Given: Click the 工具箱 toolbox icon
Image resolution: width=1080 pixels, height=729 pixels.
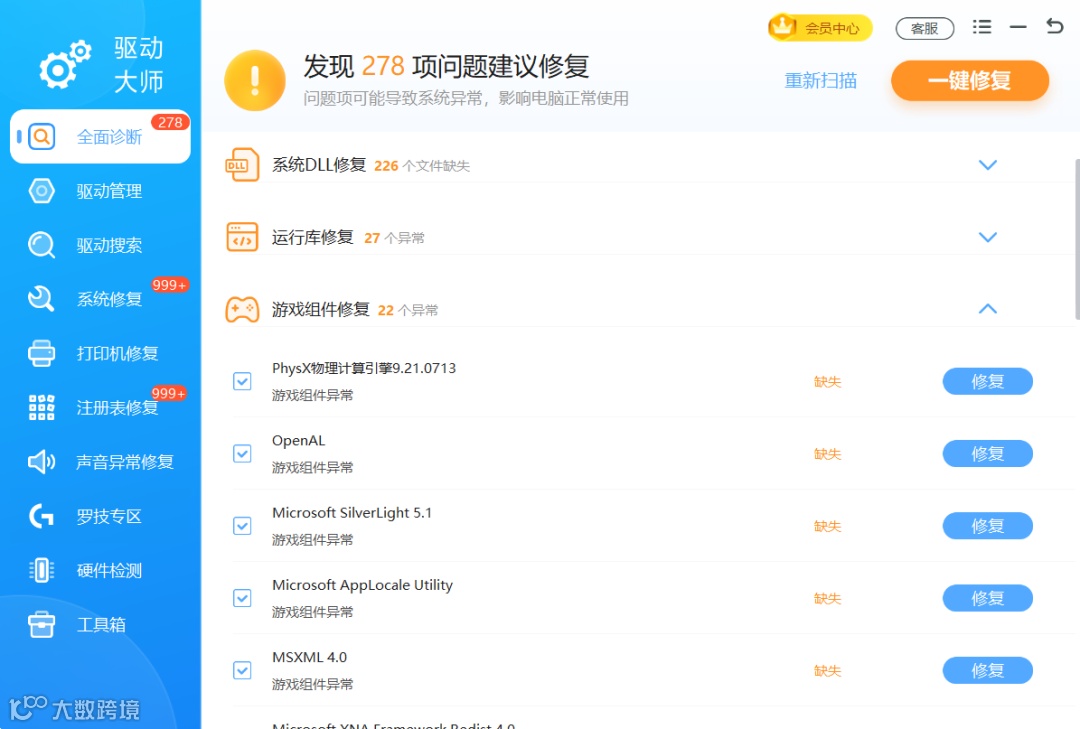Looking at the screenshot, I should coord(41,625).
